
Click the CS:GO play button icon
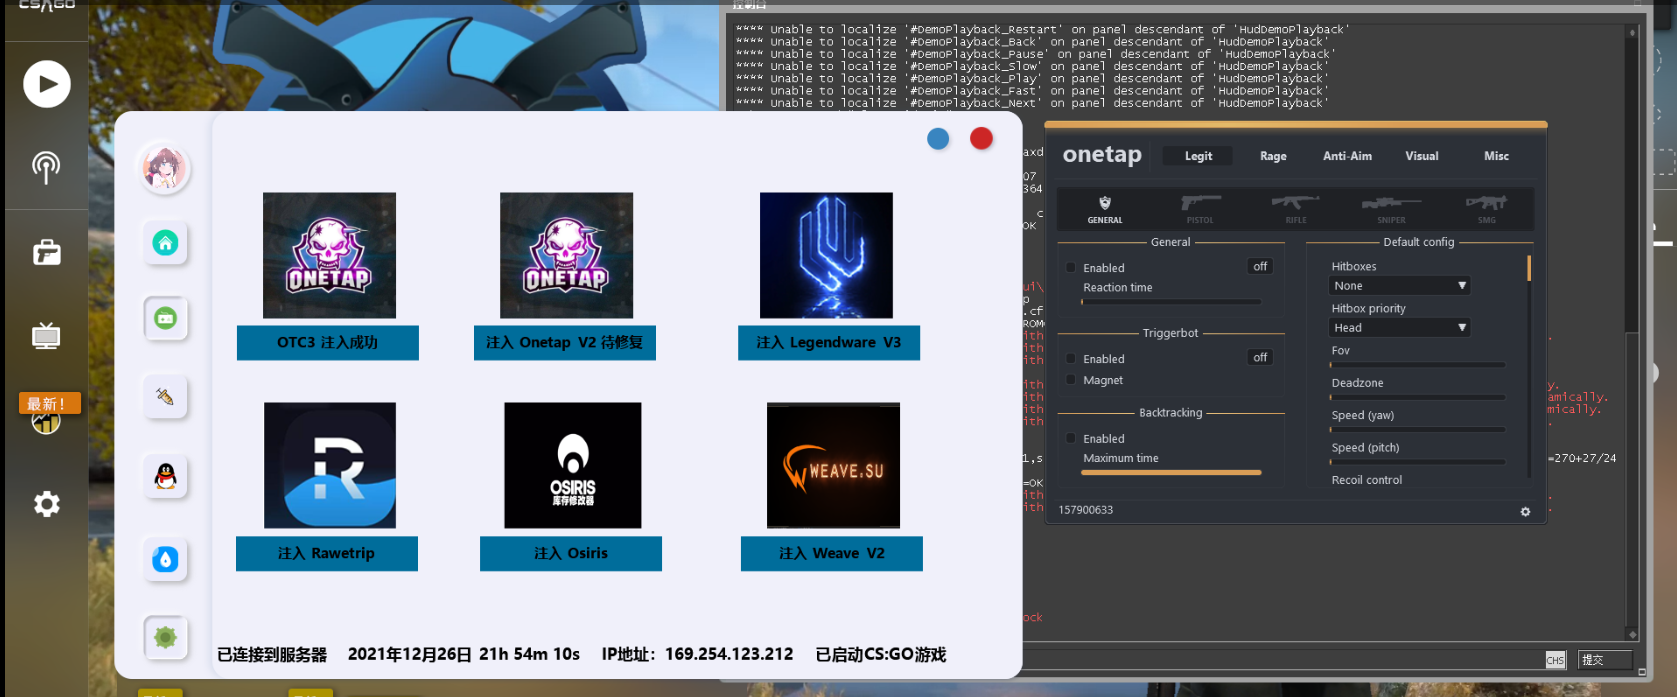(x=47, y=84)
